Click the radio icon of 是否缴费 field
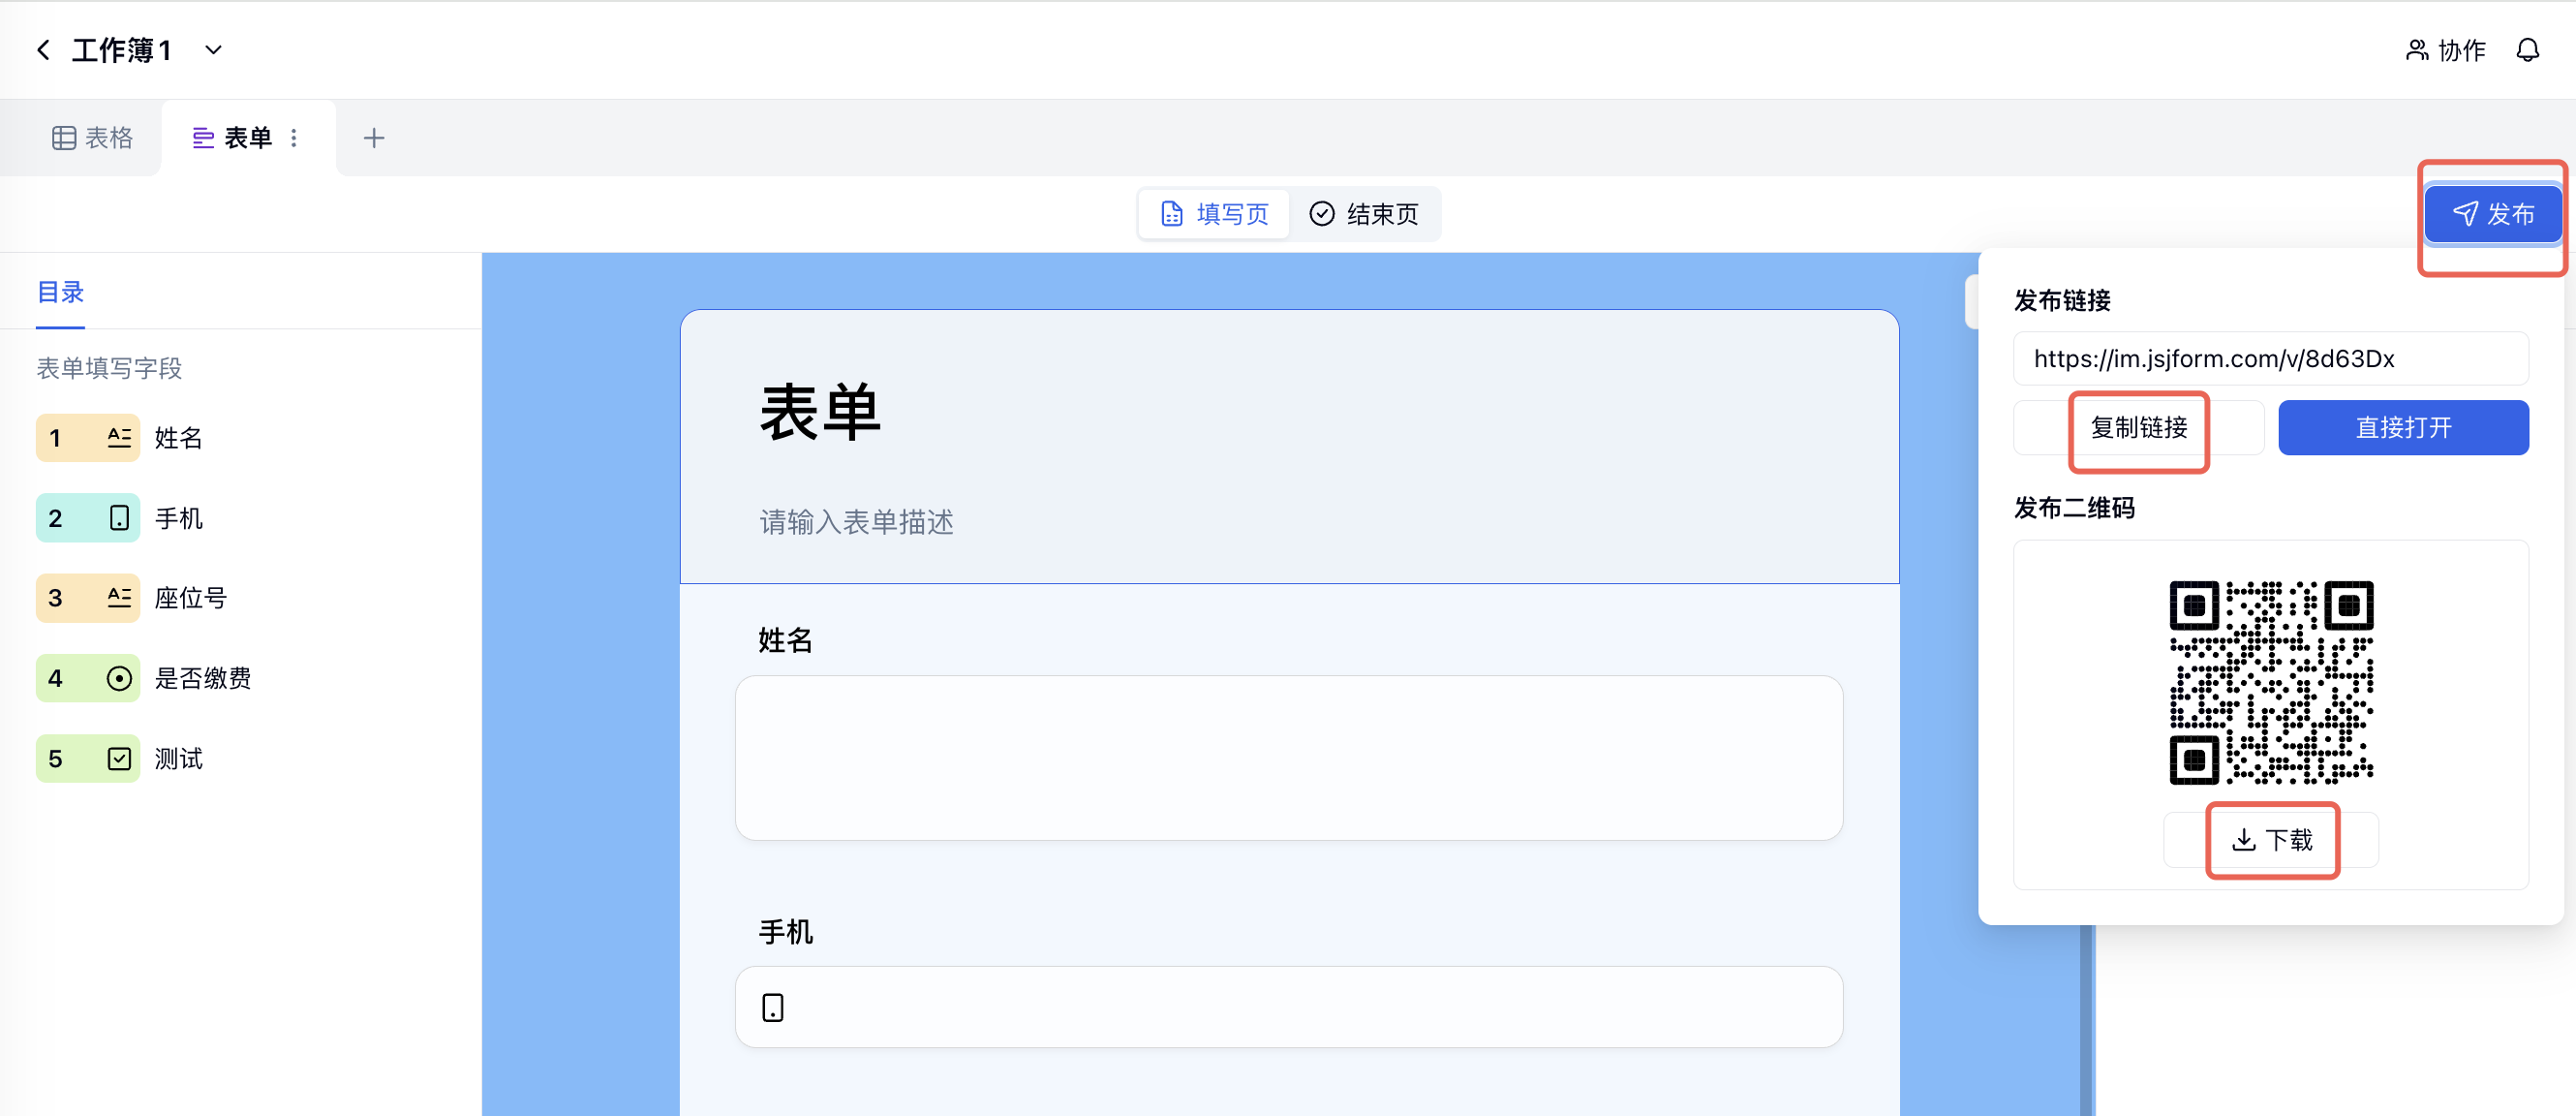2576x1116 pixels. [119, 678]
